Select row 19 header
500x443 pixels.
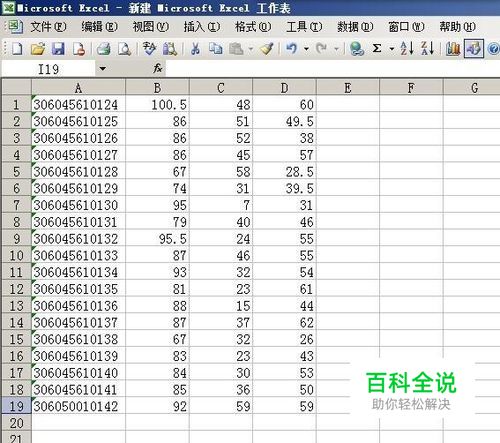[16, 406]
